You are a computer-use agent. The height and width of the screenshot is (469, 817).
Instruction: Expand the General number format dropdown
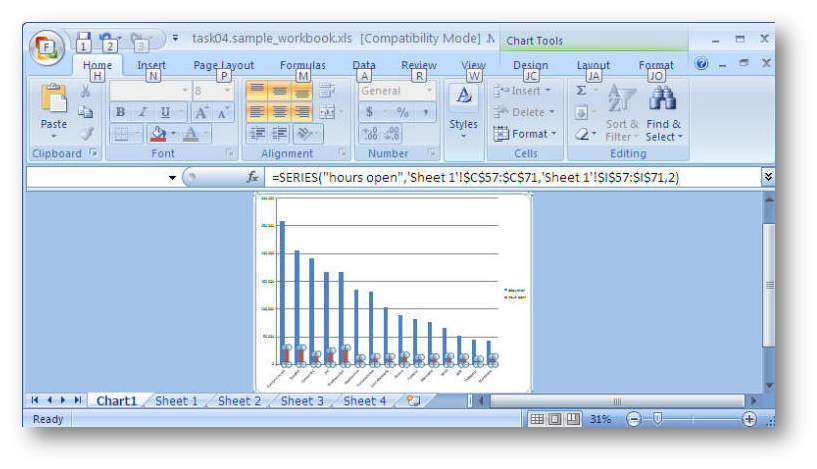pos(429,90)
